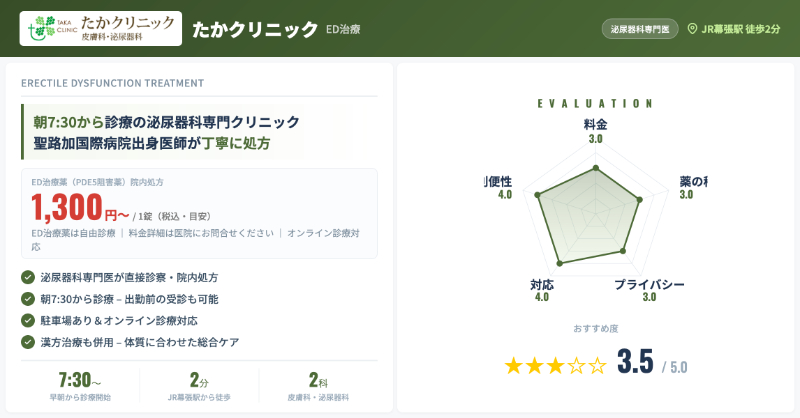Click the check icon beside 朝7:30から診療
The image size is (800, 418).
[27, 299]
